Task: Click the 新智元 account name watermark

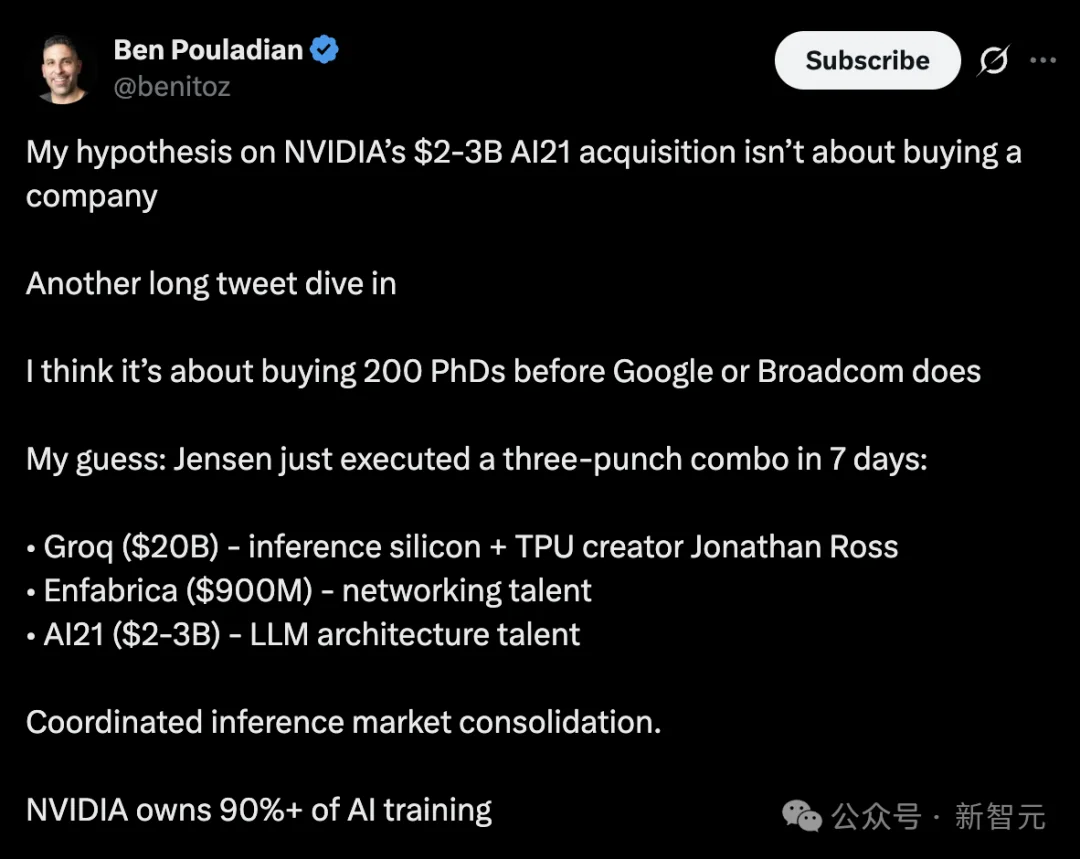Action: (x=1000, y=816)
